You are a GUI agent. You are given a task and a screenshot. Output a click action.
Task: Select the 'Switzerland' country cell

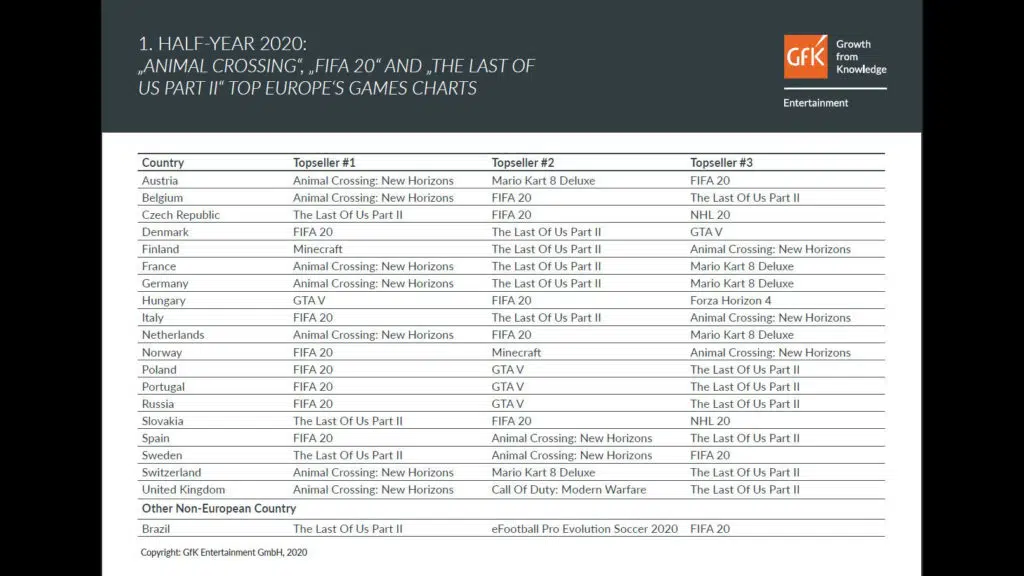[x=171, y=472]
